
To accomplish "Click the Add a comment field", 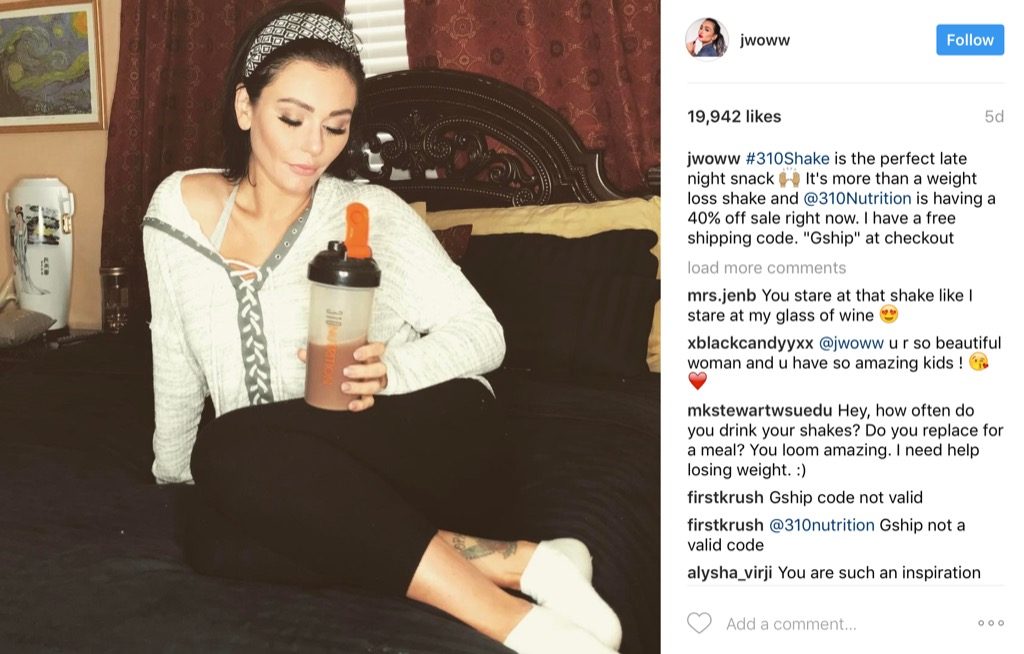I will tap(791, 624).
